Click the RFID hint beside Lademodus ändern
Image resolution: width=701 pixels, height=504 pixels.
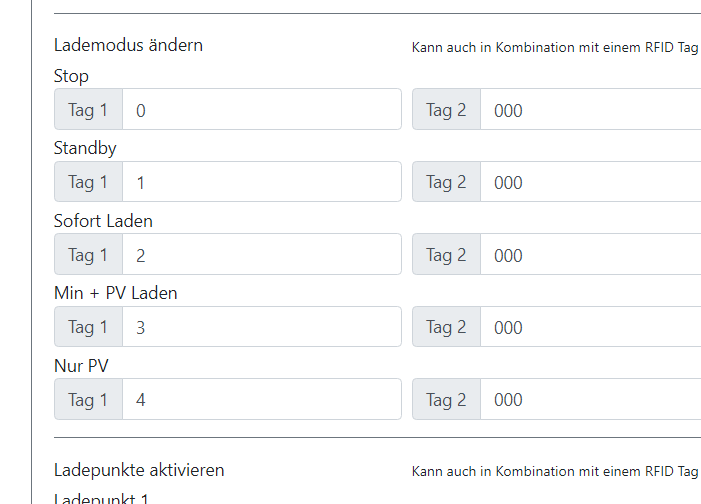(555, 47)
